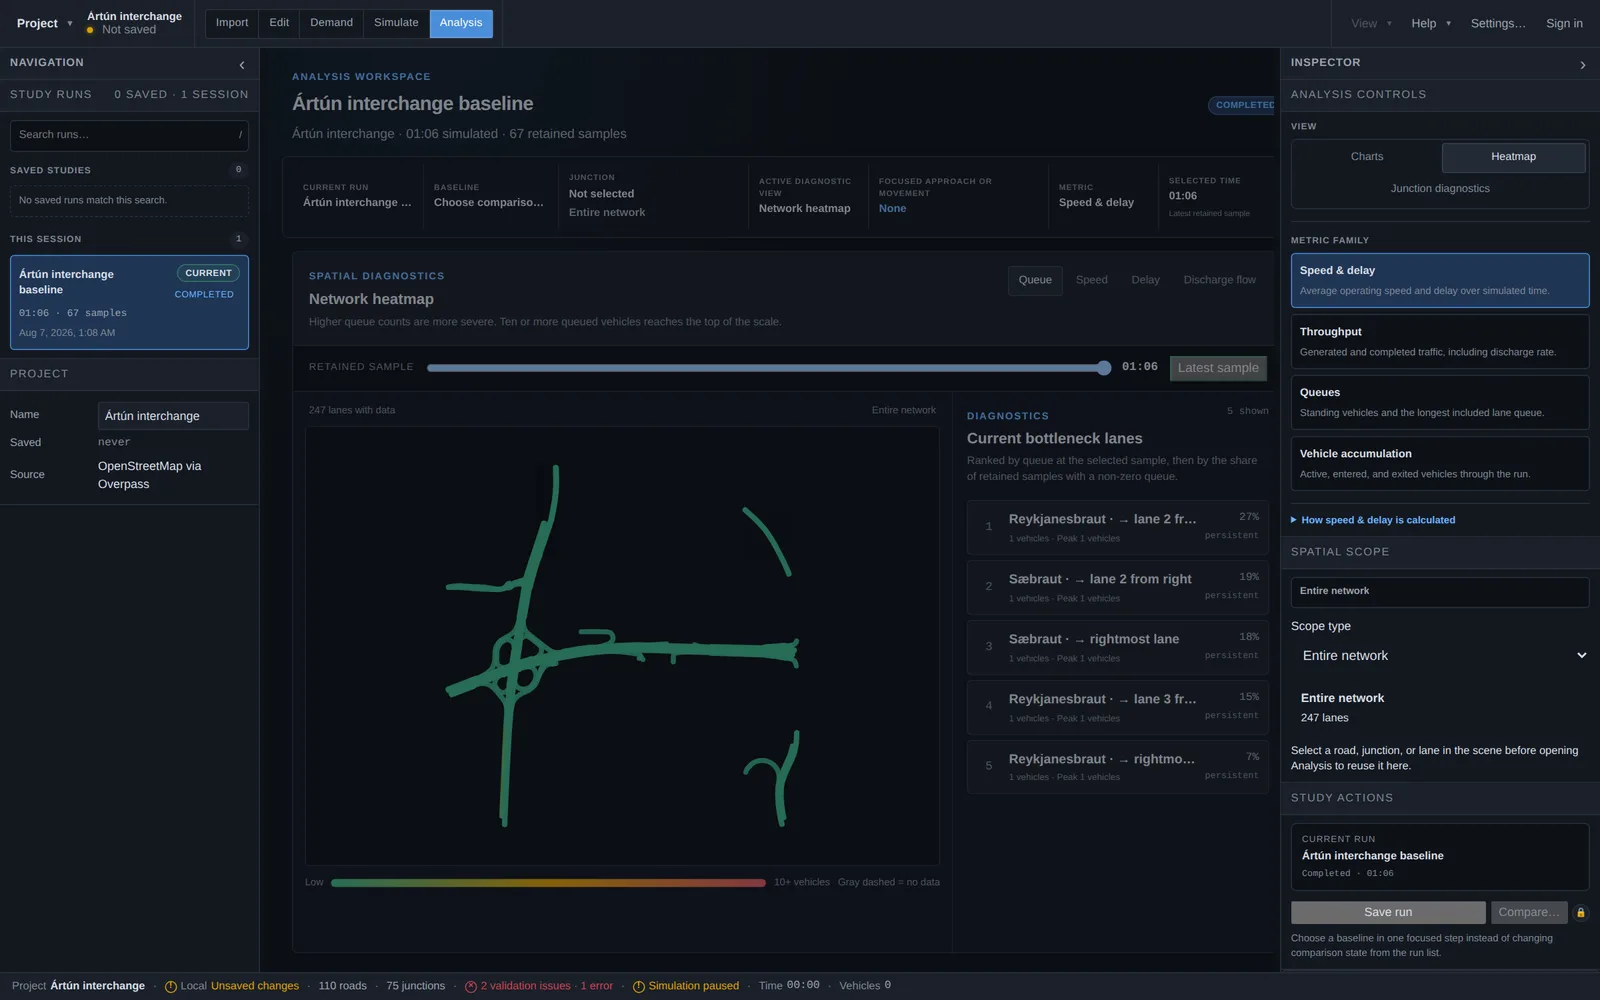This screenshot has height=1000, width=1600.
Task: Select the Heatmap view option
Action: 1513,157
